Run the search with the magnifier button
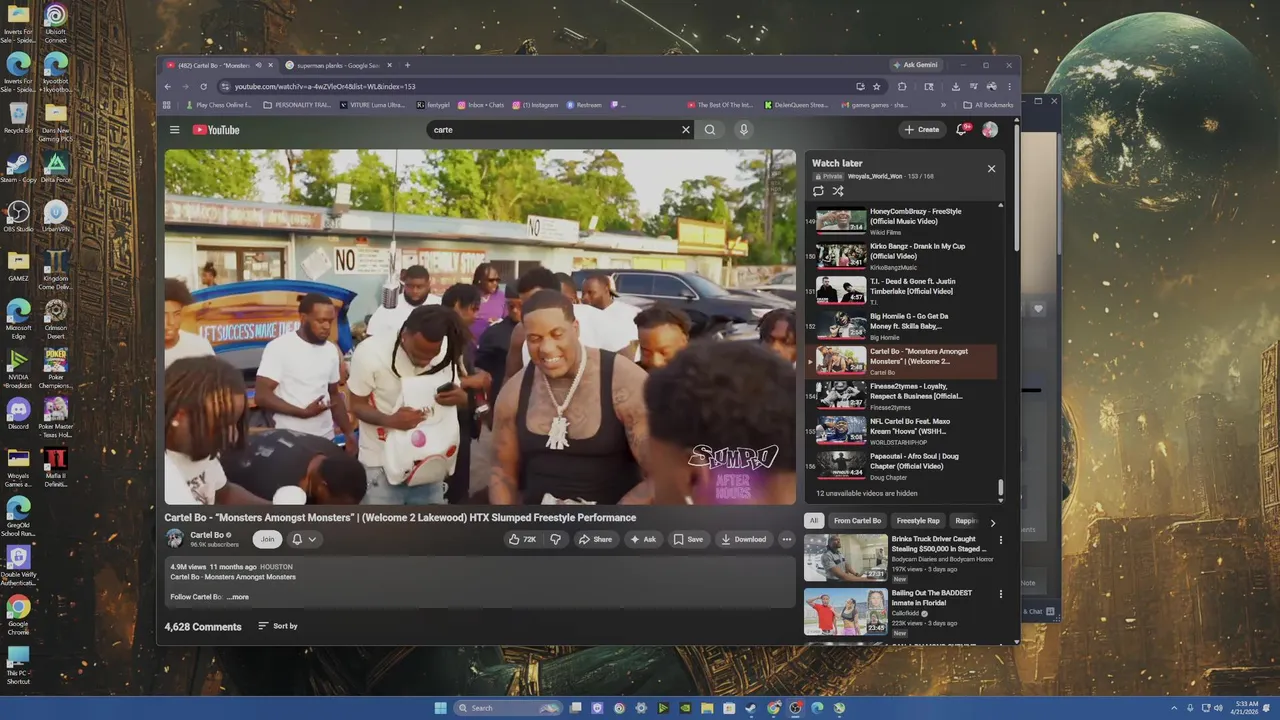 (710, 130)
